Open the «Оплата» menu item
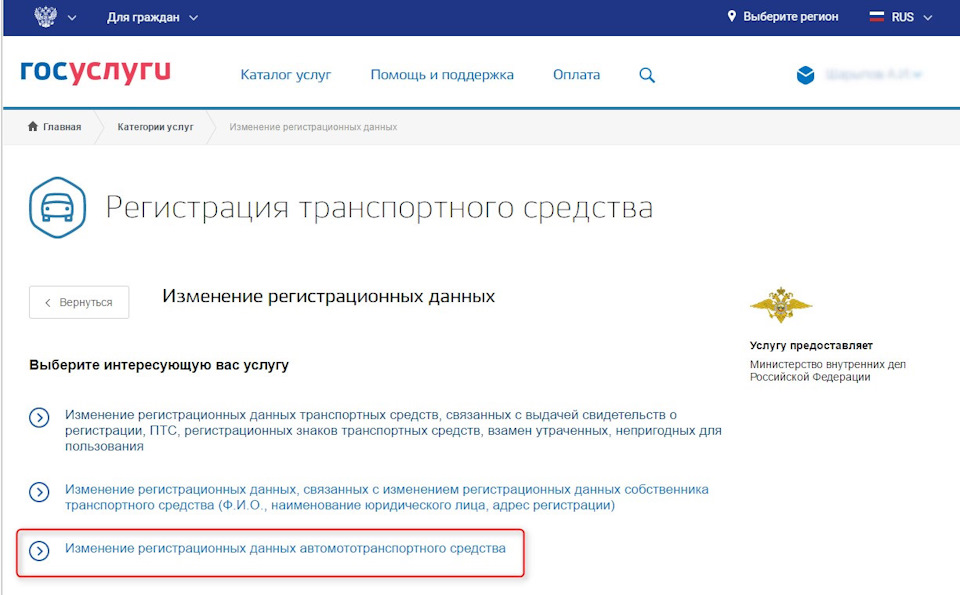960x595 pixels. pos(576,75)
